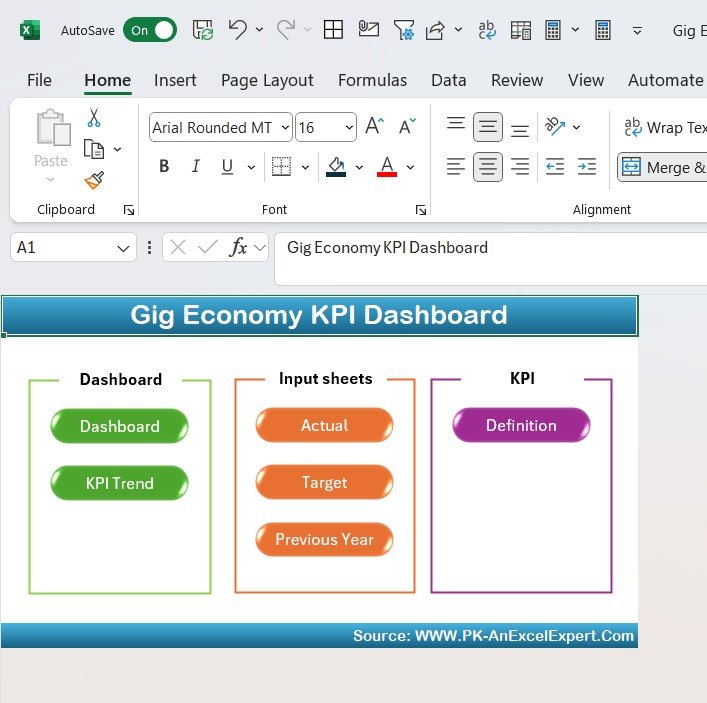Click the Orientation text angle icon

tap(554, 126)
